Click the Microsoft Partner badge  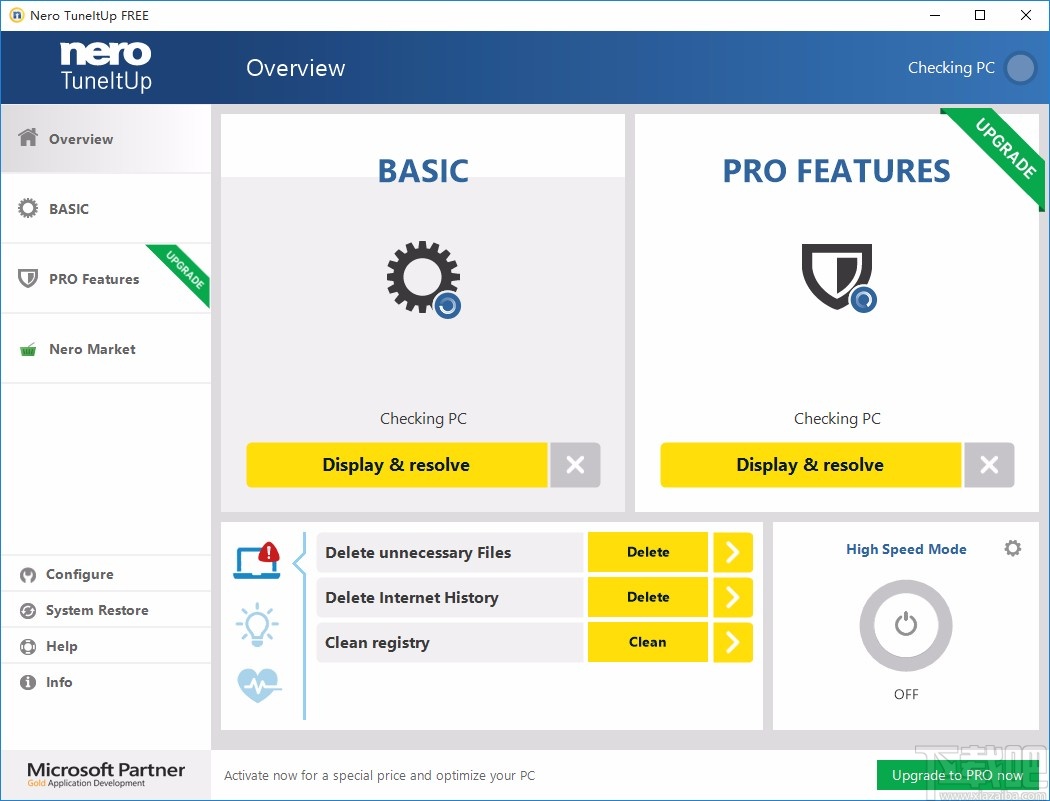[106, 774]
